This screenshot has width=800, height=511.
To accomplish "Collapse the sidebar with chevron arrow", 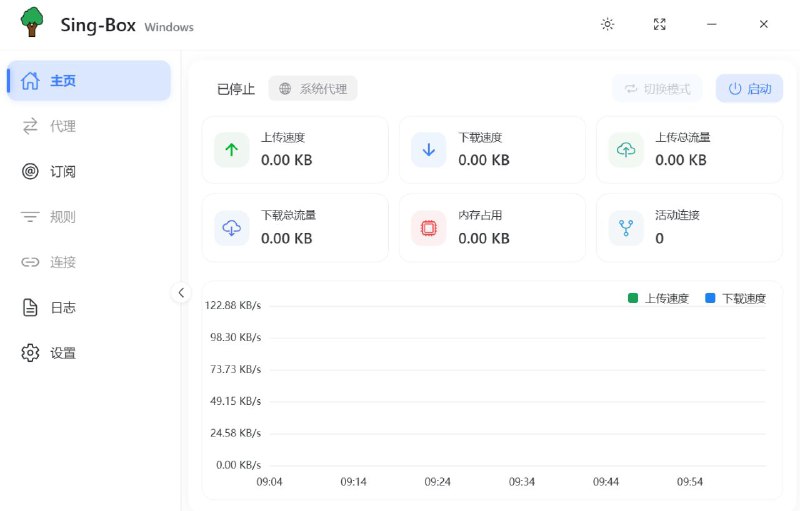I will [x=181, y=293].
